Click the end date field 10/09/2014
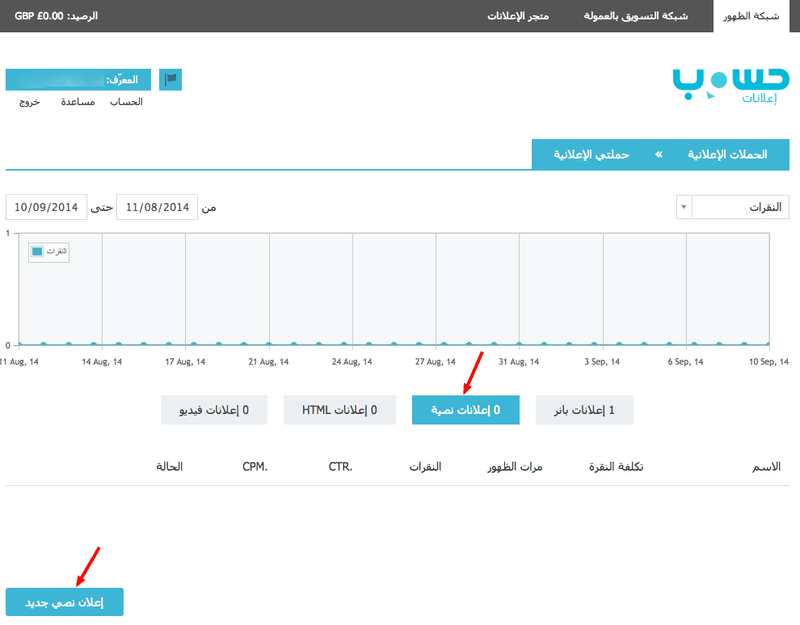Image resolution: width=800 pixels, height=625 pixels. click(x=46, y=207)
